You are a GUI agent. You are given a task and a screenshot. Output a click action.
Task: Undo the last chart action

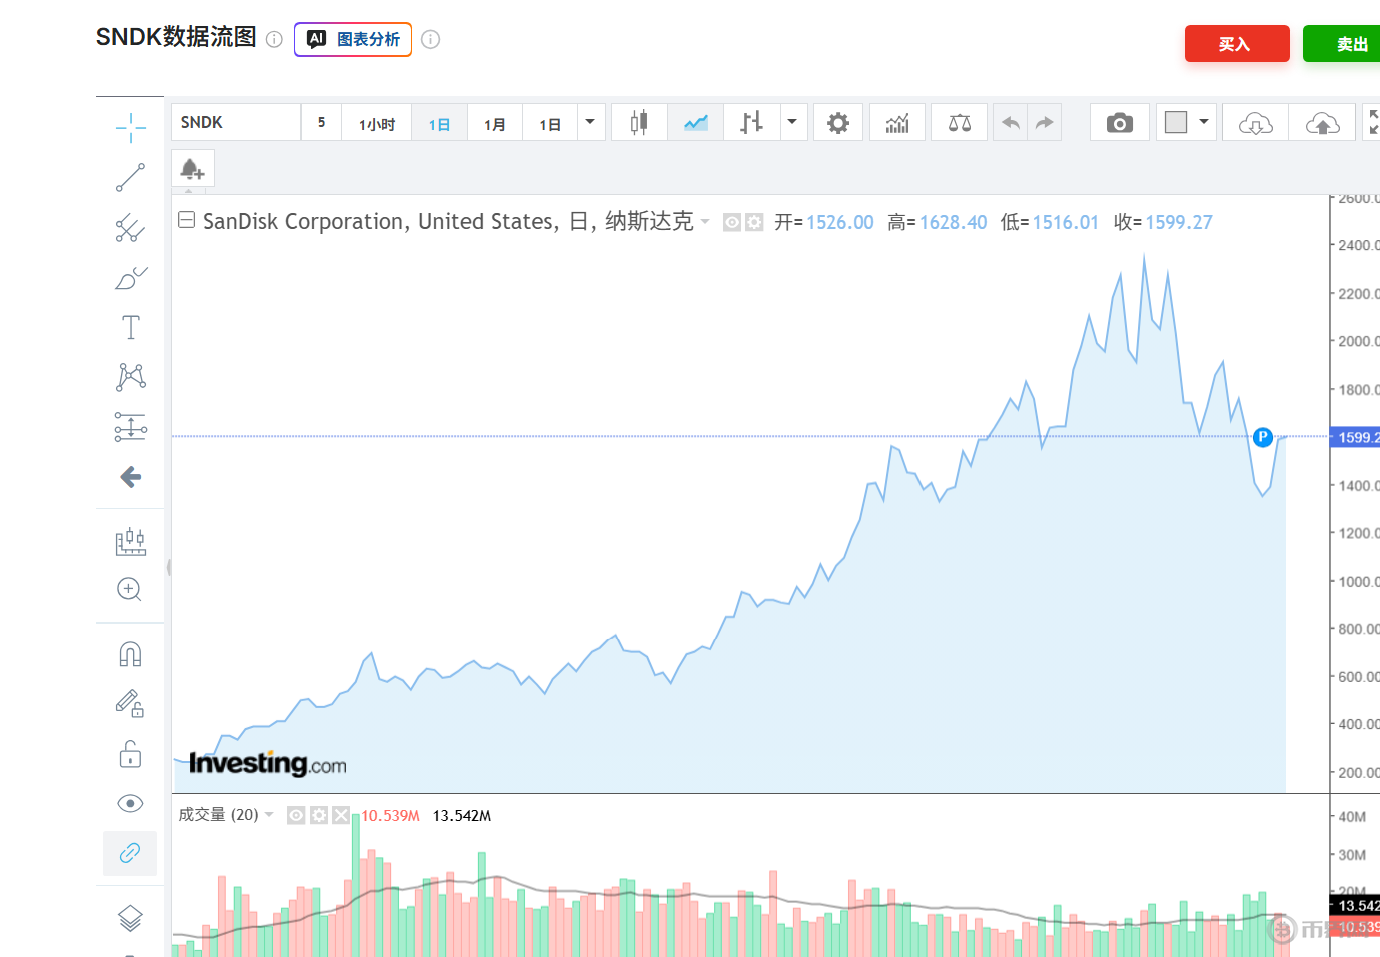[x=1011, y=122]
